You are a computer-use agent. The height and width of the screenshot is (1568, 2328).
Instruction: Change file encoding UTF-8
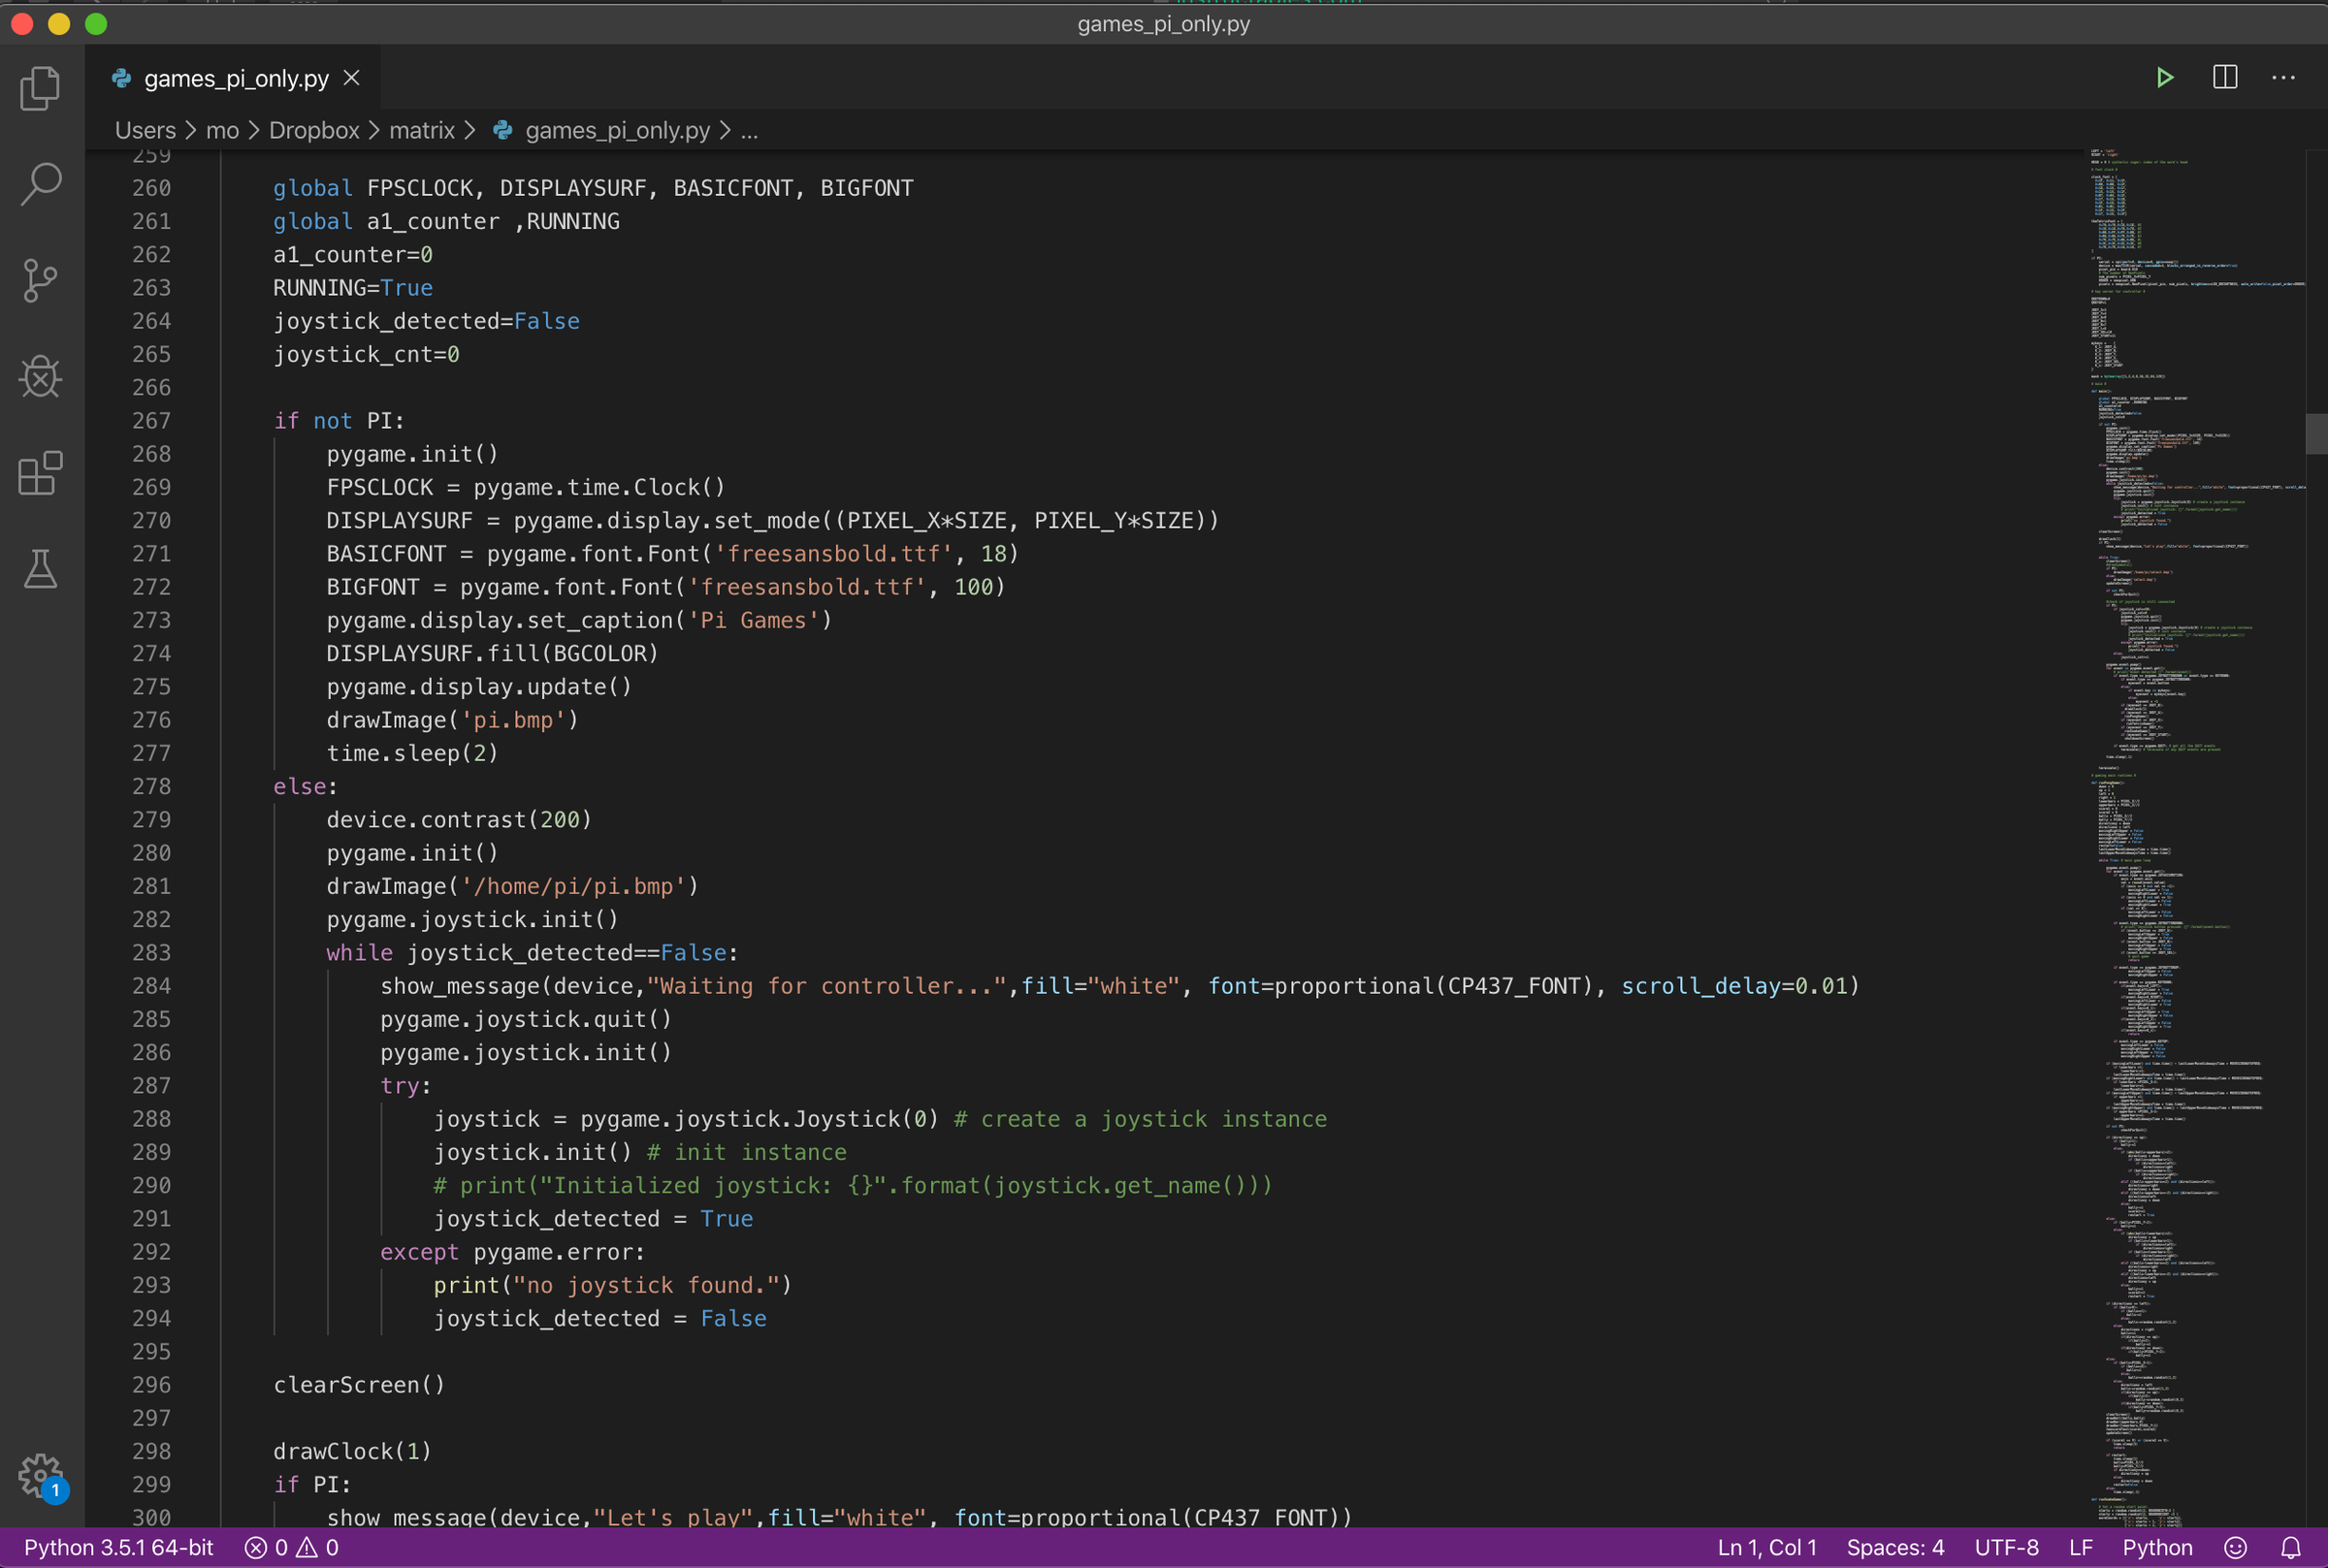2006,1547
